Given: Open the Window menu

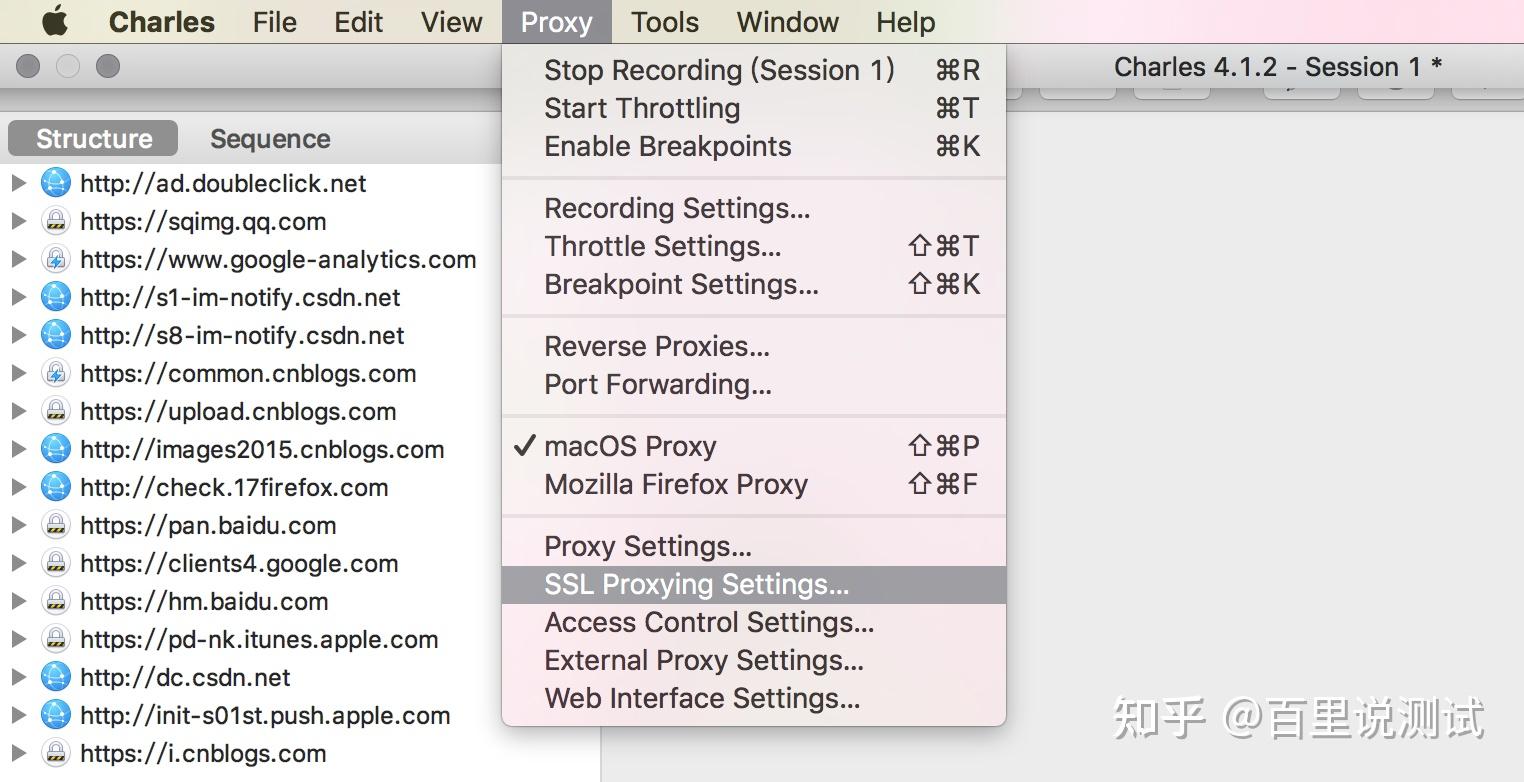Looking at the screenshot, I should tap(788, 22).
